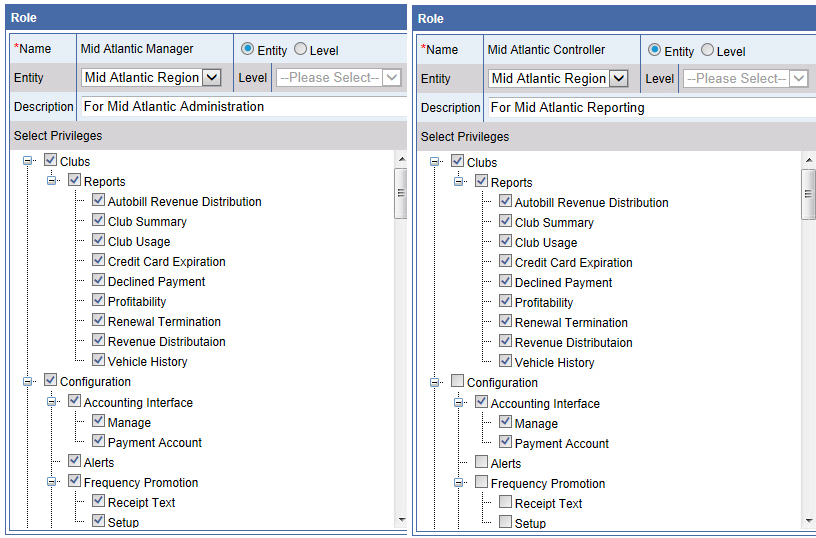Image resolution: width=816 pixels, height=538 pixels.
Task: Uncheck Club Summary in the Manager role panel
Action: (98, 221)
